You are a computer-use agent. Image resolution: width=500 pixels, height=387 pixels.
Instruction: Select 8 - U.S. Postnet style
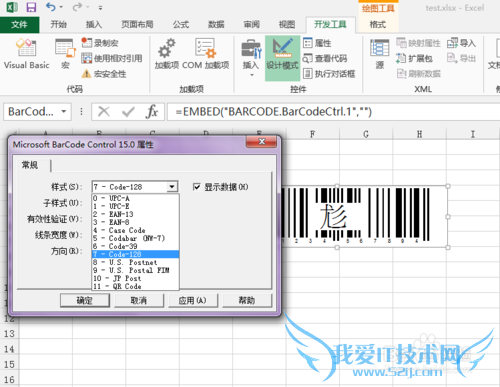(136, 262)
